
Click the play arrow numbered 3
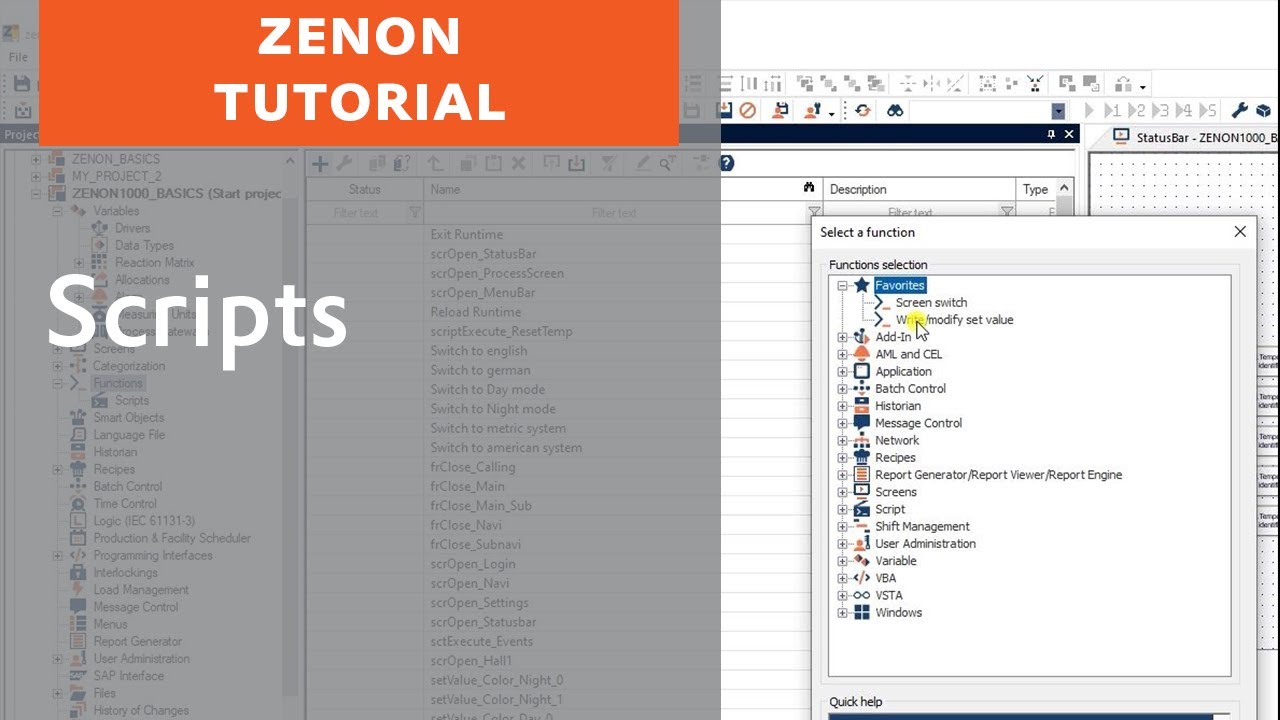click(x=1160, y=111)
